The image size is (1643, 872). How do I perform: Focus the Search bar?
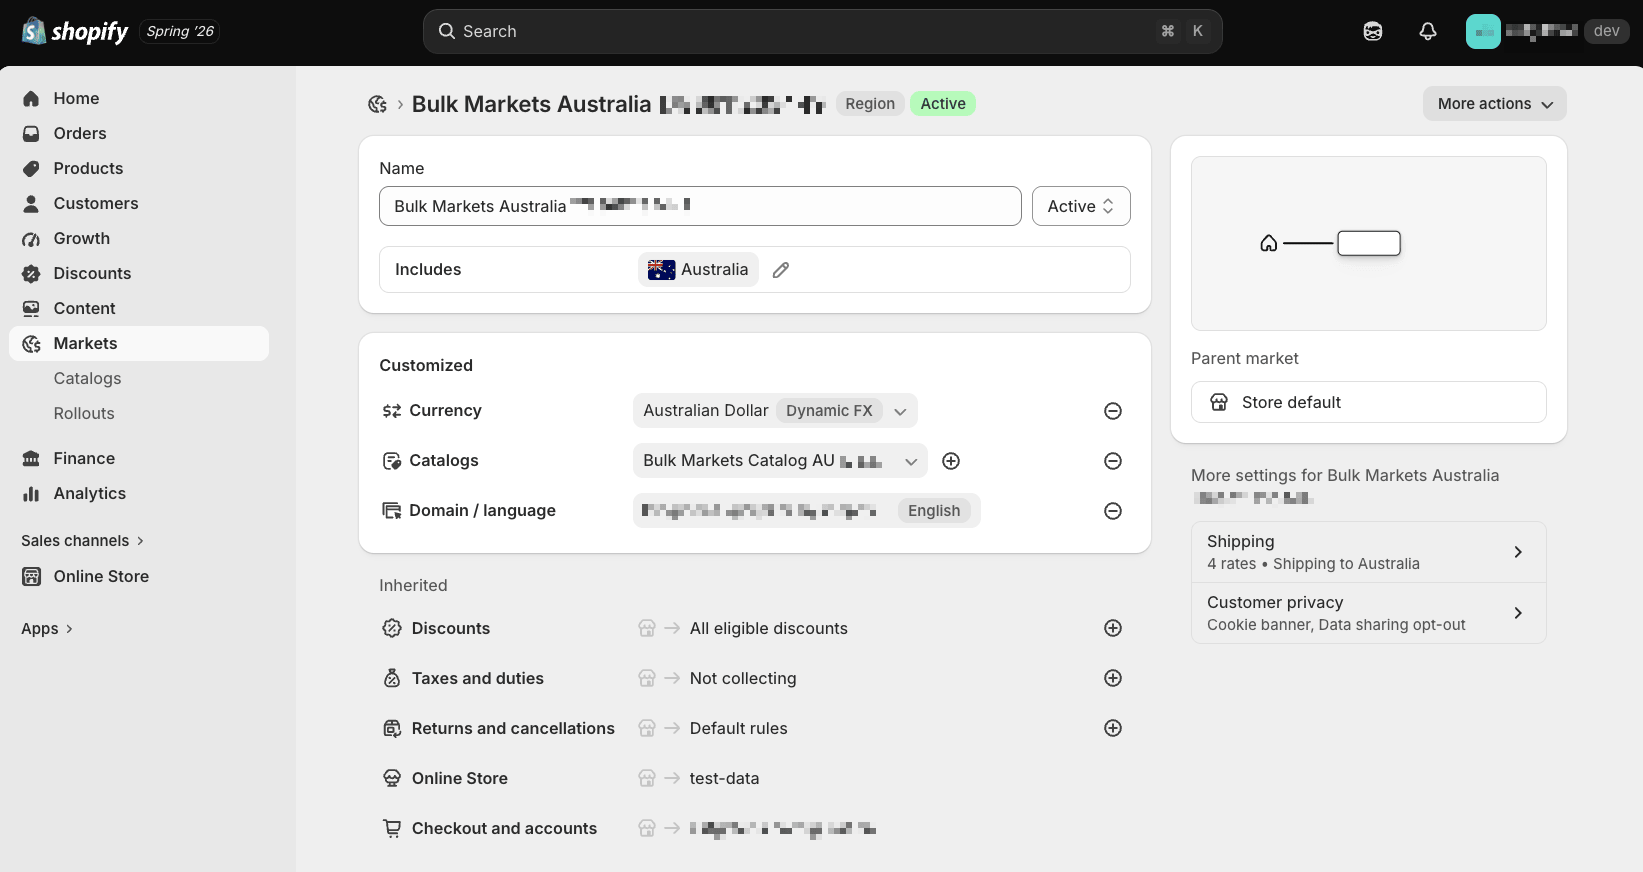point(822,31)
